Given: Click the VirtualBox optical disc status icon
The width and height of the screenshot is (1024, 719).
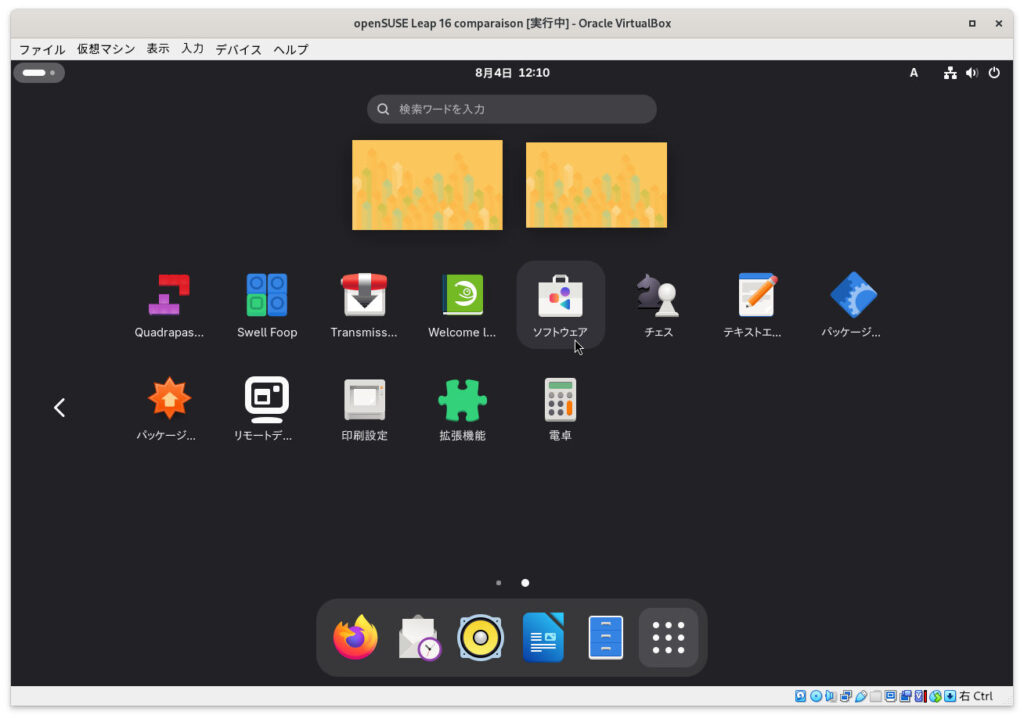Looking at the screenshot, I should 816,696.
